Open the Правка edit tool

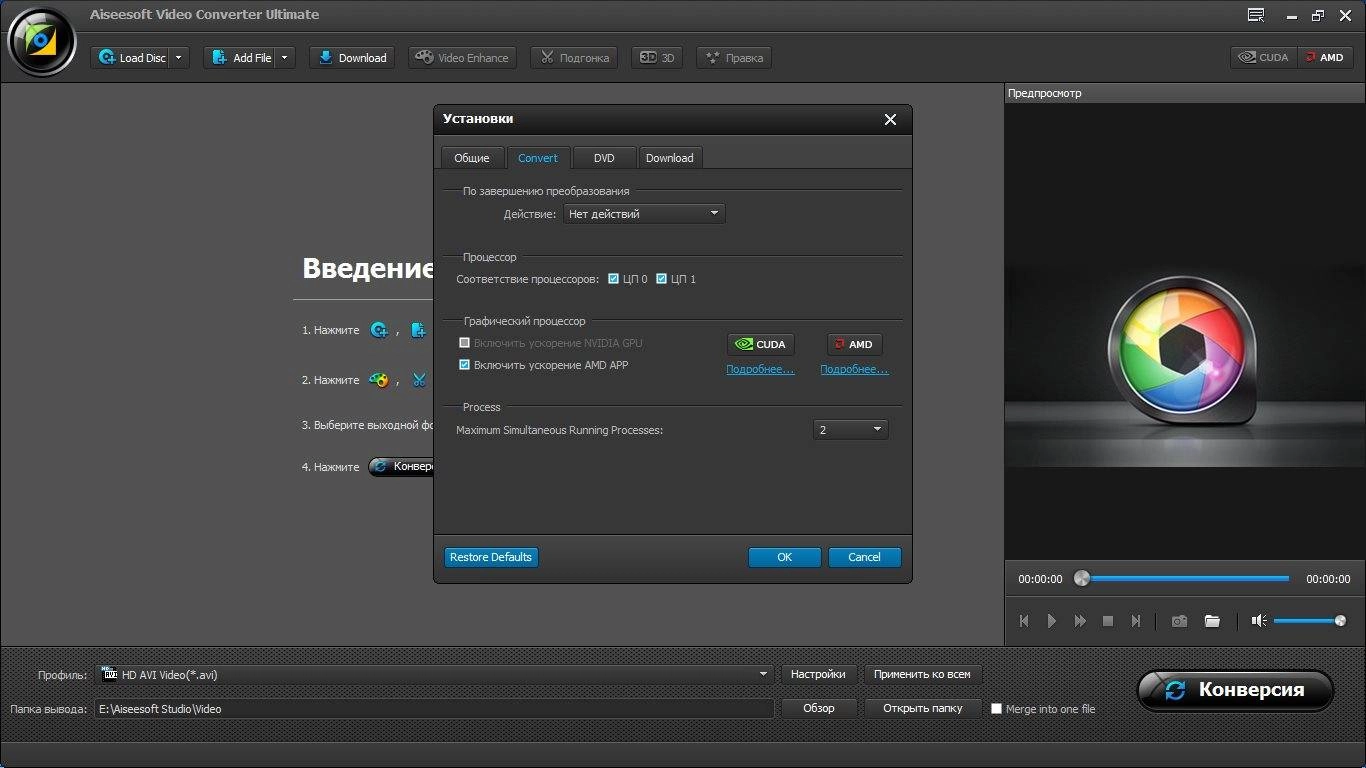click(734, 58)
